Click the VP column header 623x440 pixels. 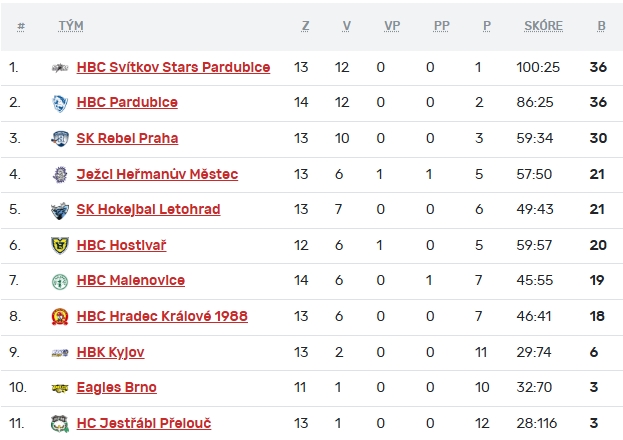(392, 26)
